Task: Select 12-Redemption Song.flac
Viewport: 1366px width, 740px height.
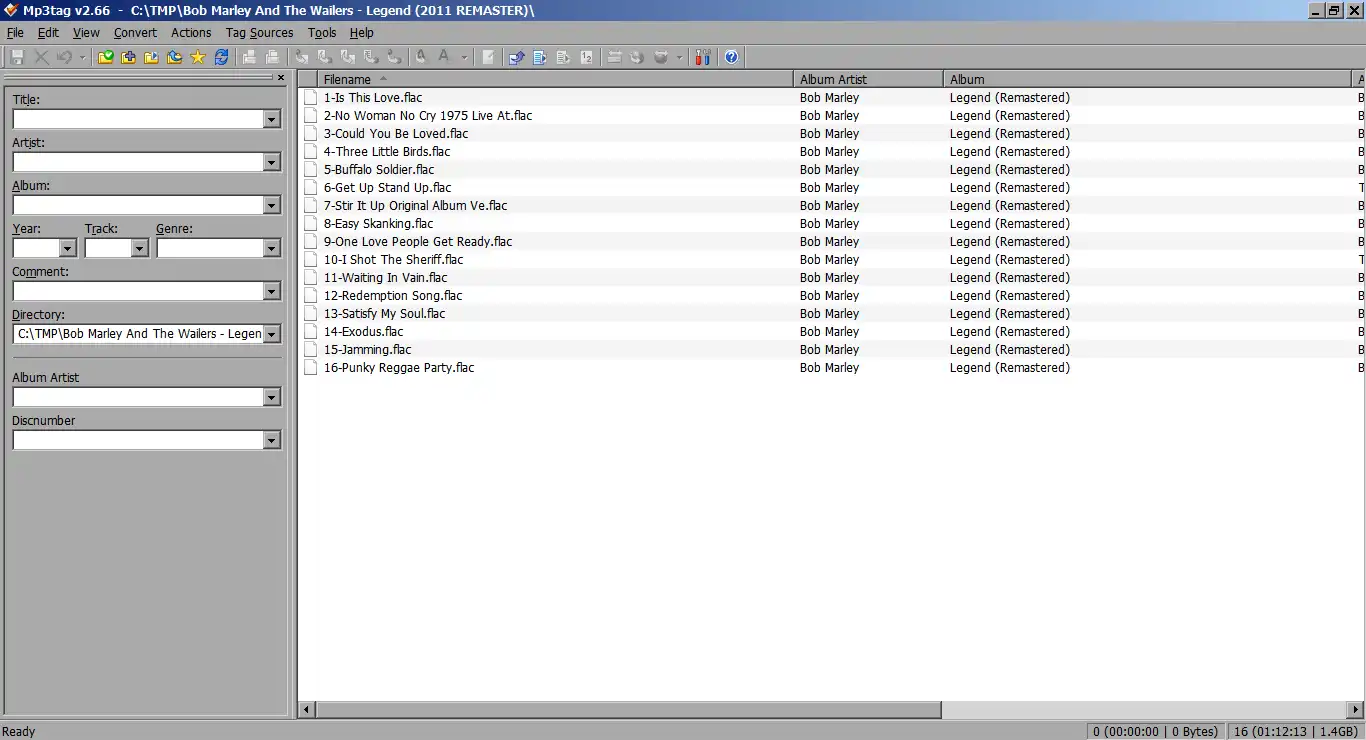Action: pyautogui.click(x=393, y=296)
